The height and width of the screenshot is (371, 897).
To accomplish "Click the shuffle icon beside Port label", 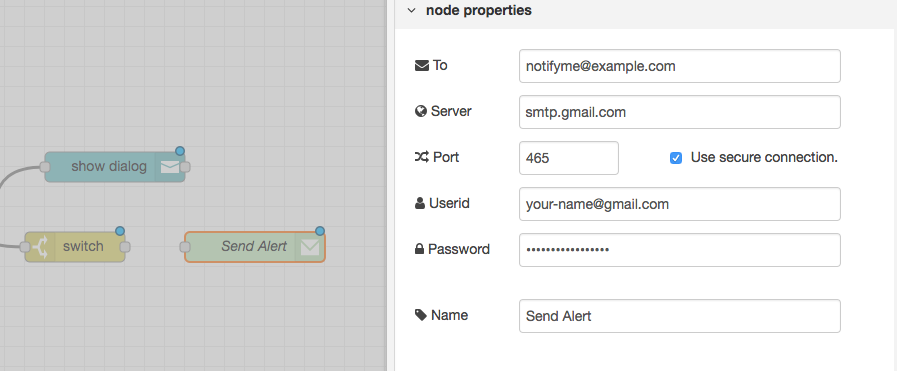I will pos(422,157).
